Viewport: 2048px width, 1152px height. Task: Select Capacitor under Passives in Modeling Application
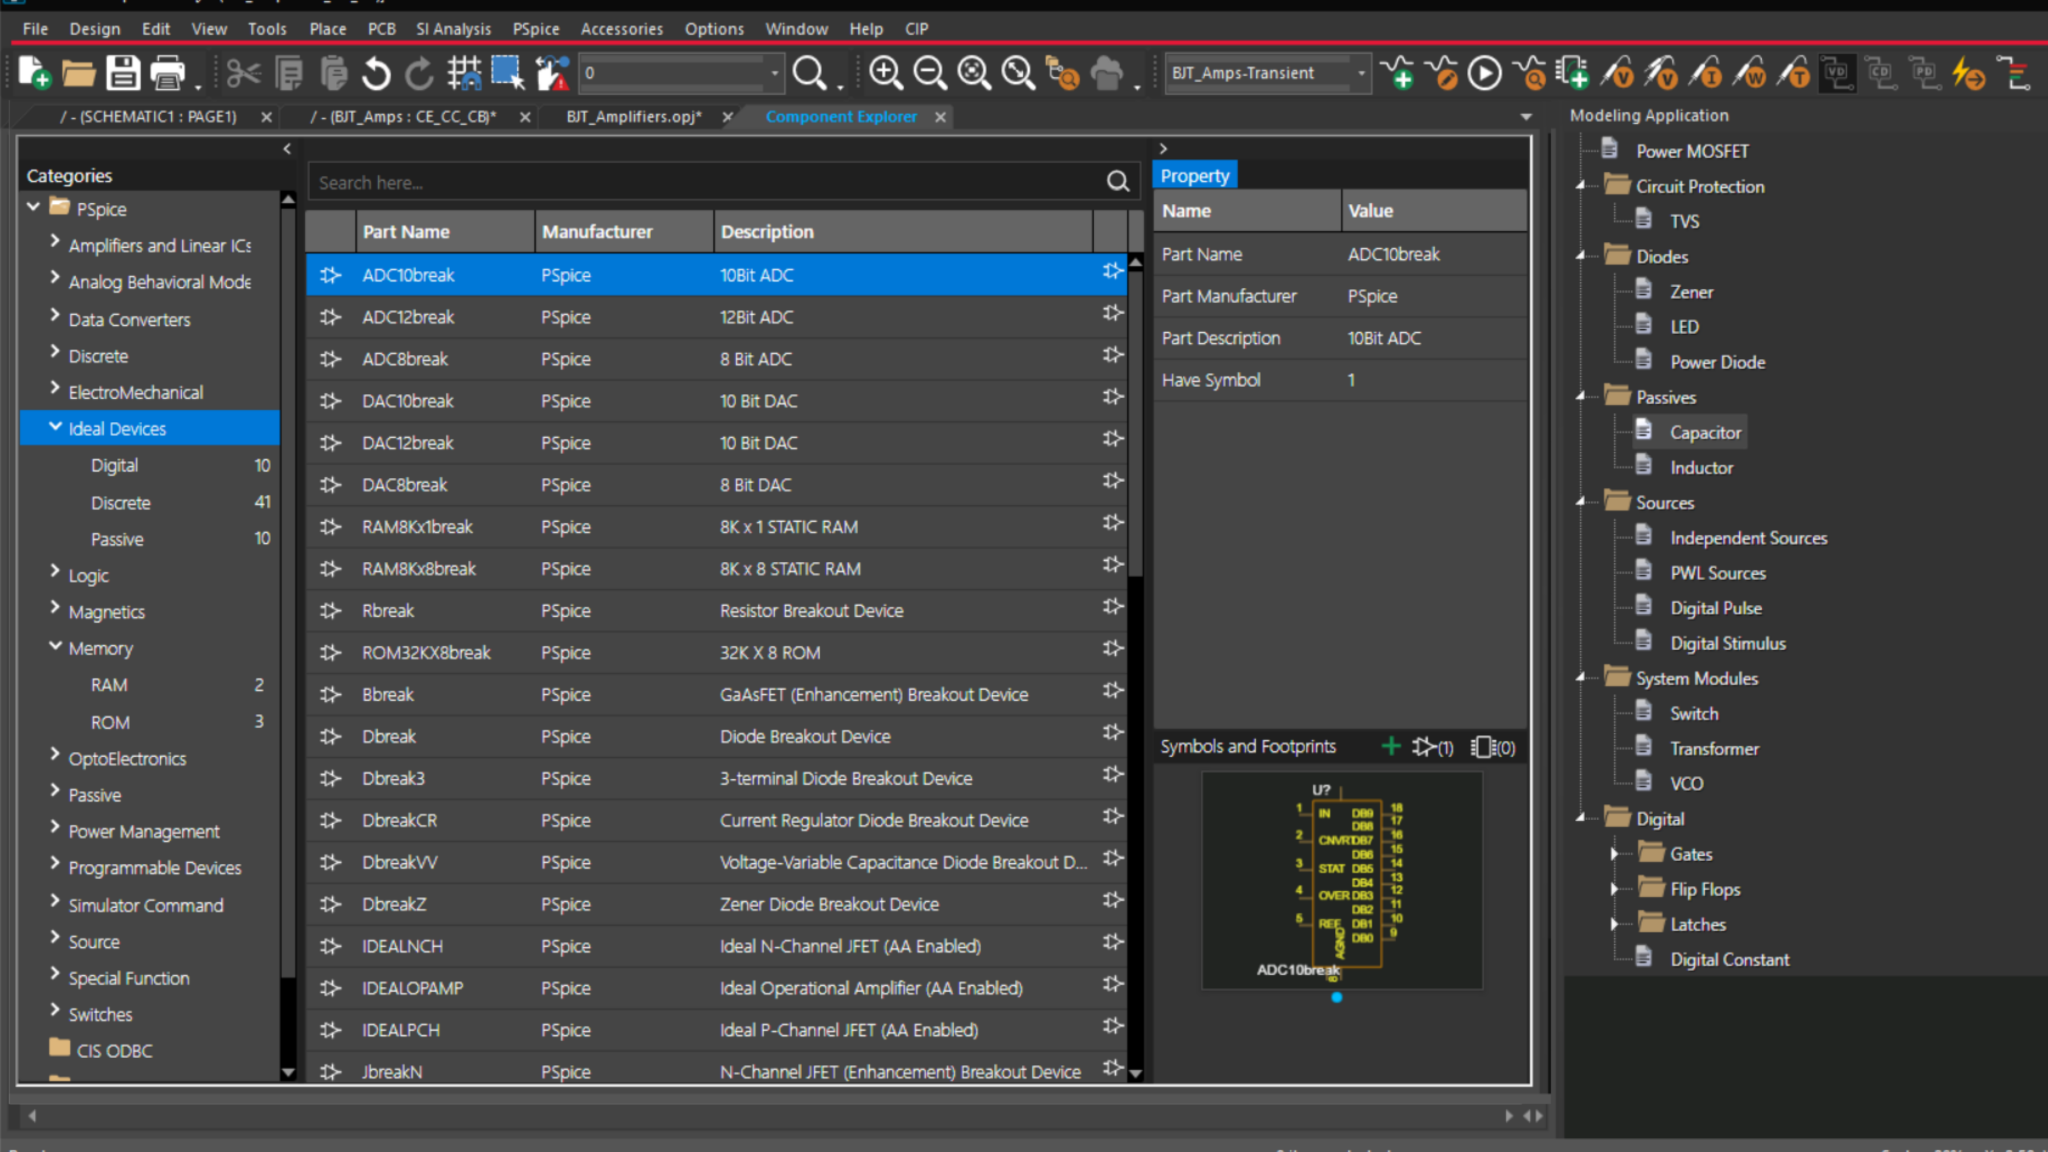pyautogui.click(x=1706, y=431)
